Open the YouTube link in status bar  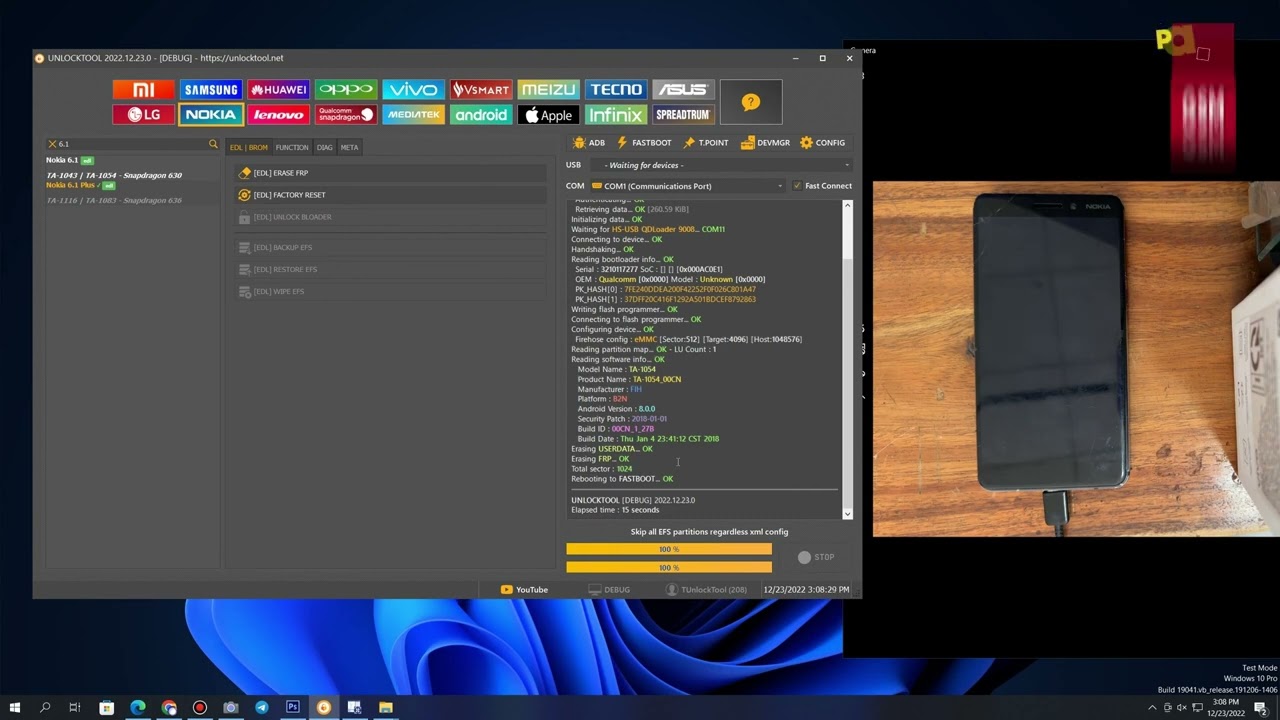pos(524,590)
